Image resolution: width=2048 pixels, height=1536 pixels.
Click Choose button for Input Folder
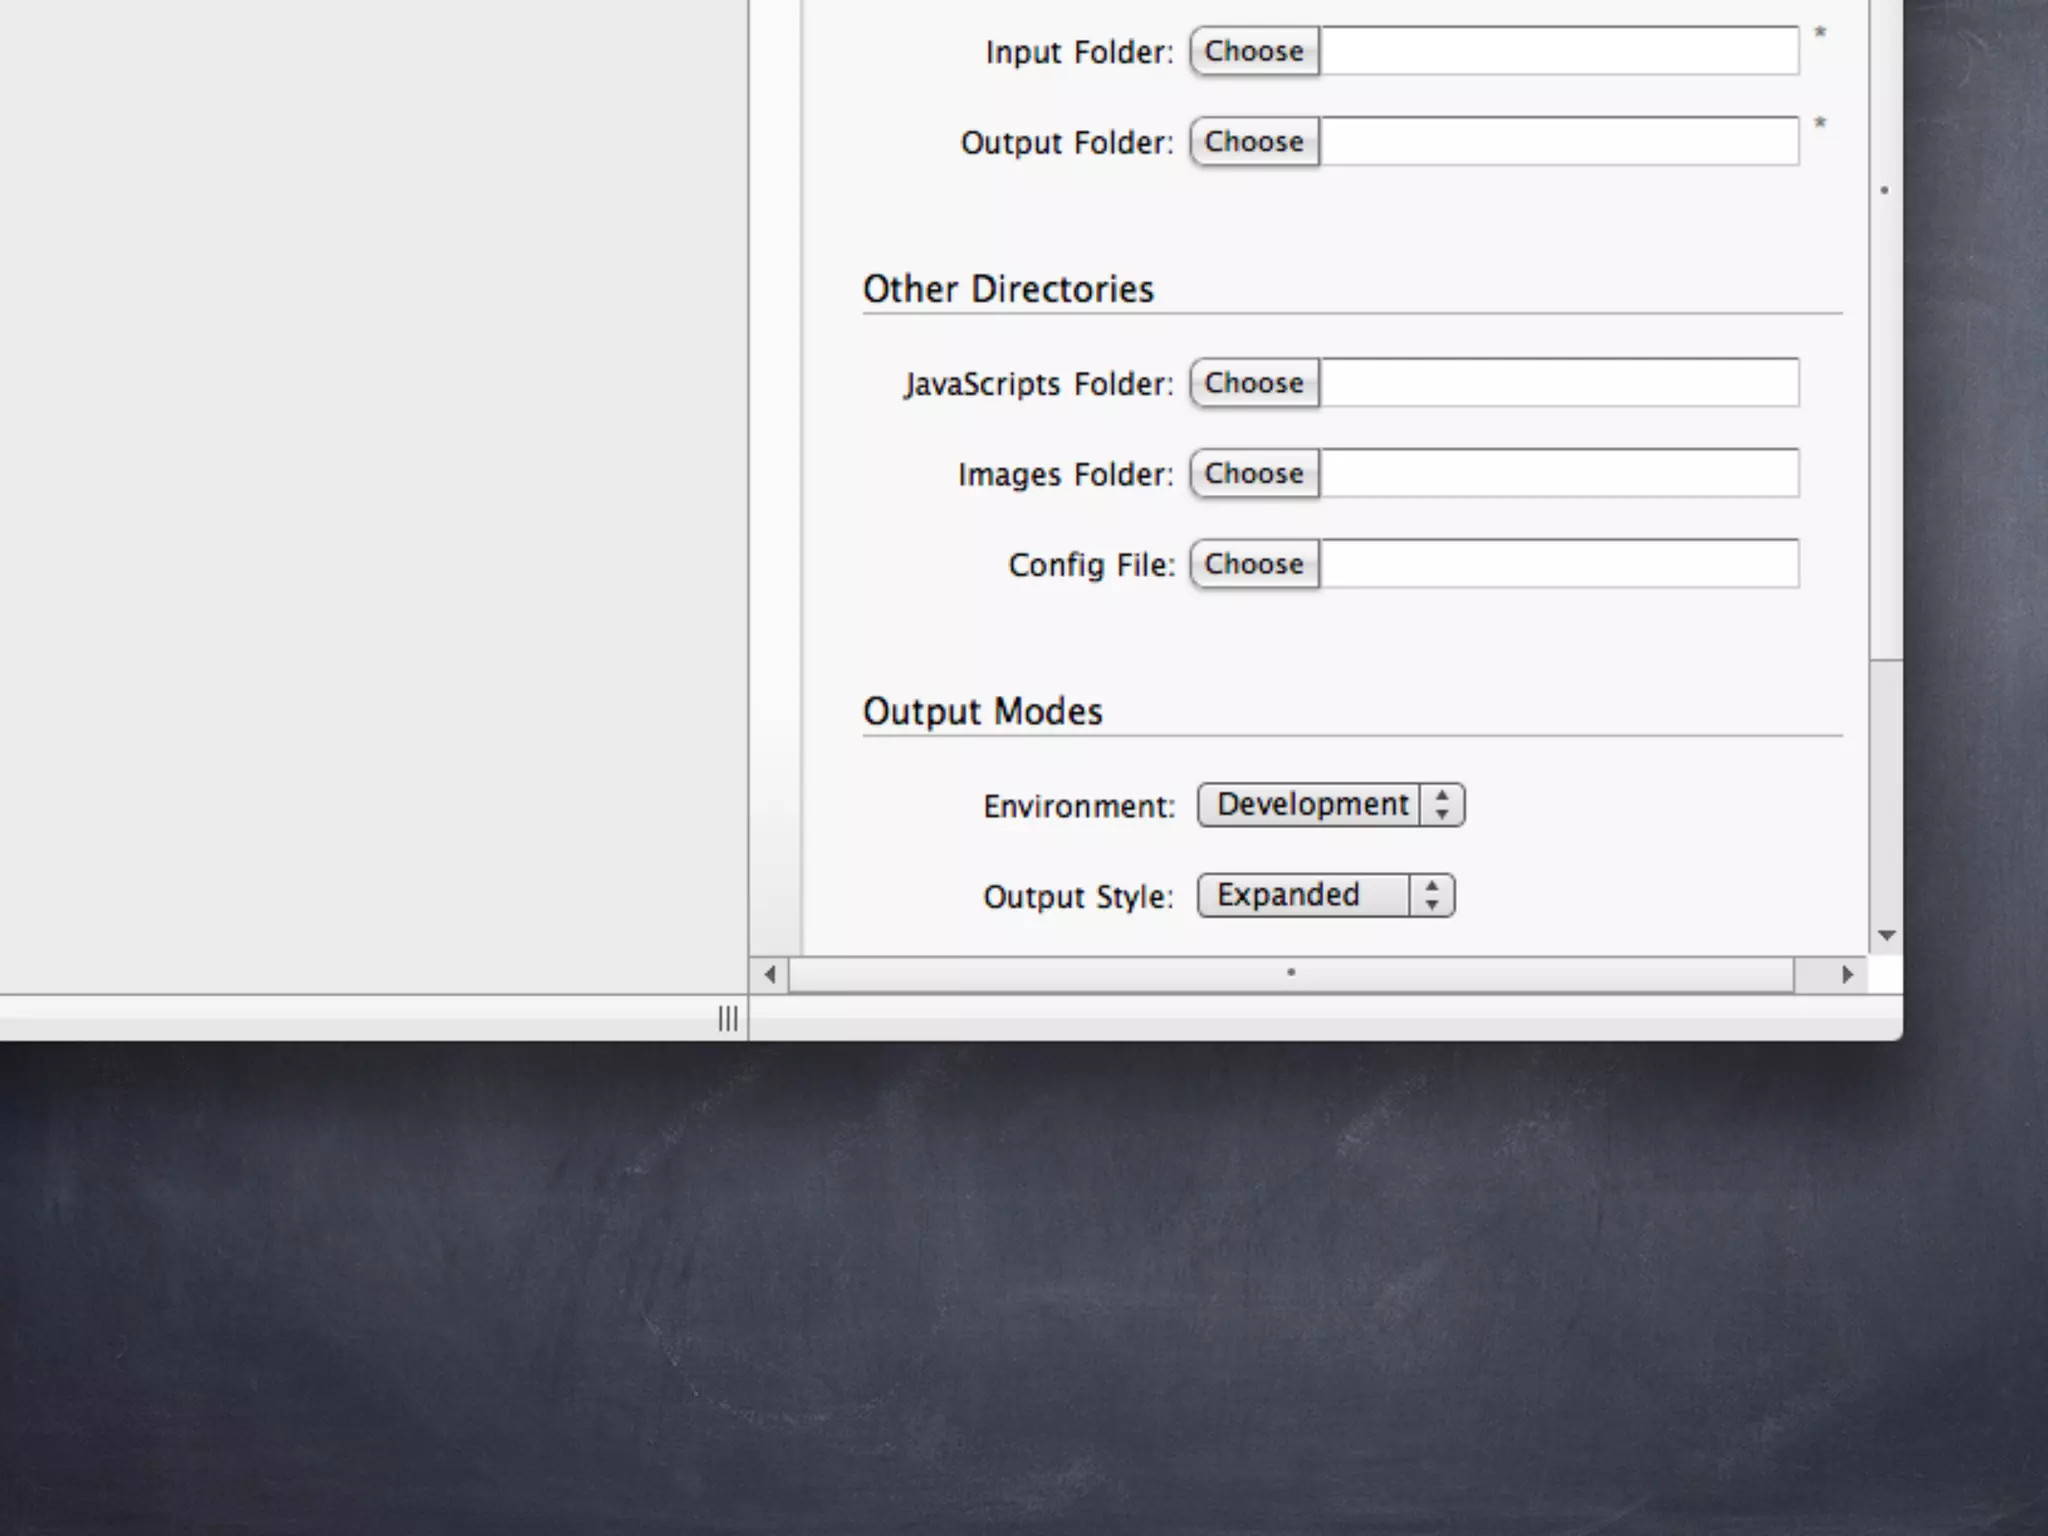point(1254,51)
